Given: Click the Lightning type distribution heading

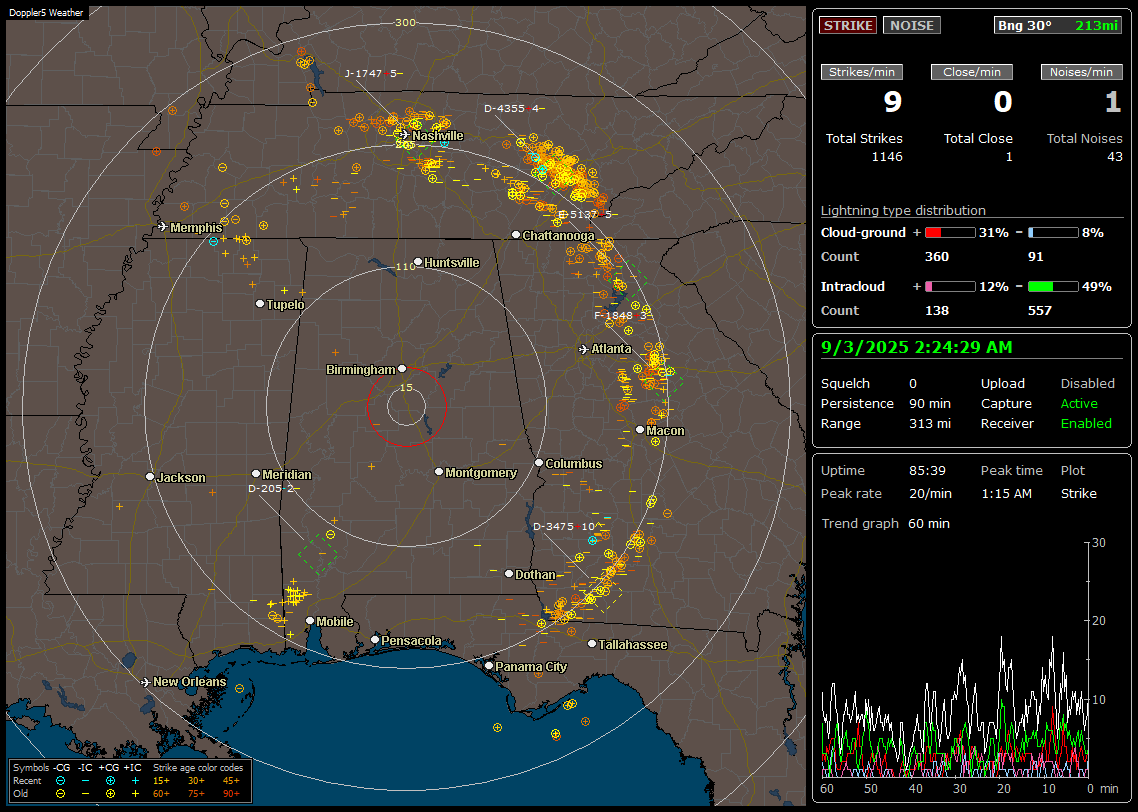Looking at the screenshot, I should tap(903, 210).
